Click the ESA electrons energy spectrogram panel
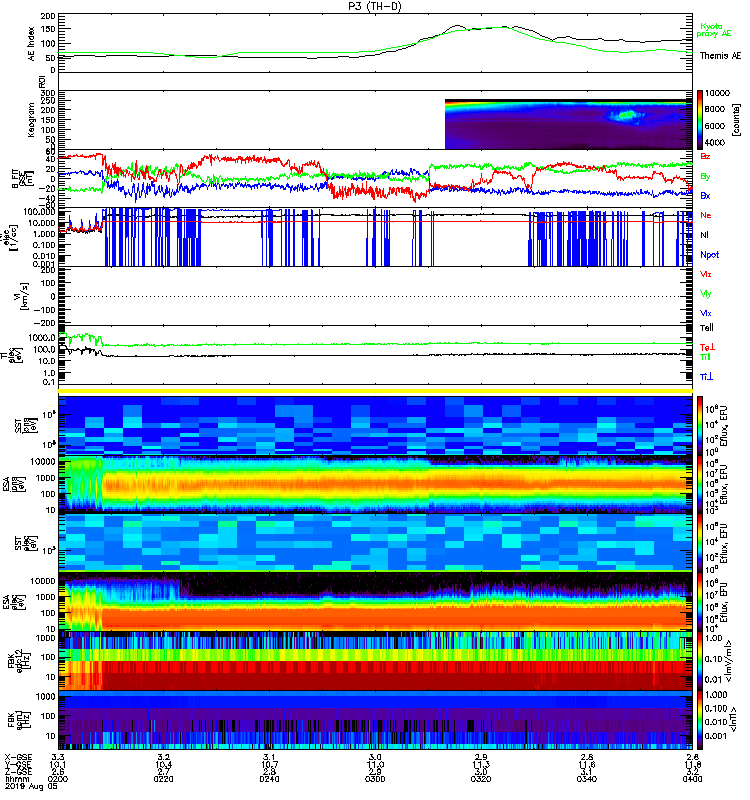 [x=375, y=602]
